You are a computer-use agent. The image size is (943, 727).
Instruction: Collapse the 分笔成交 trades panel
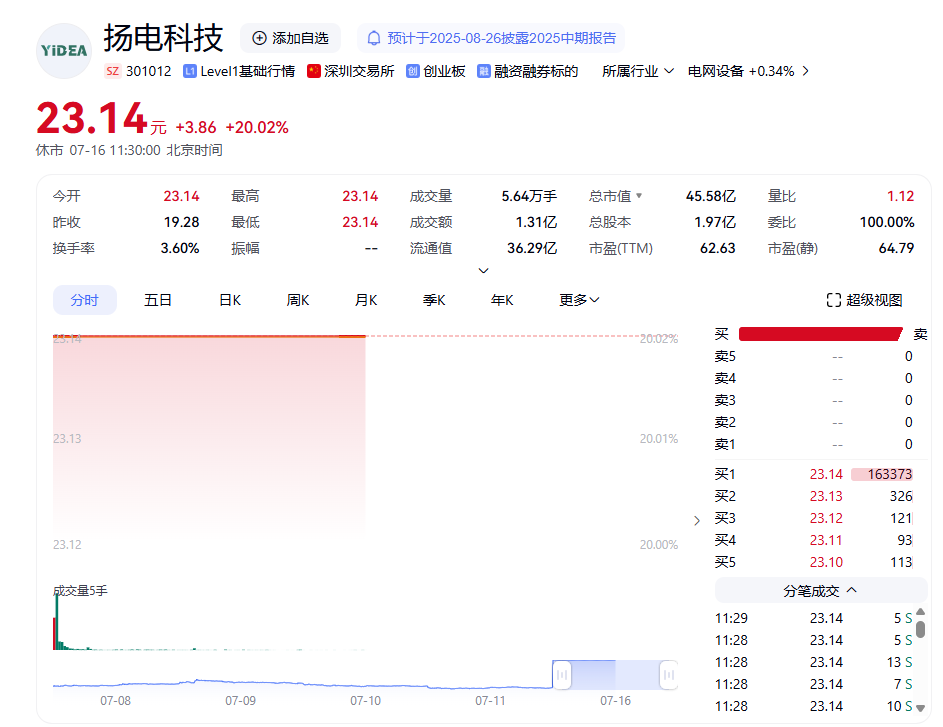(x=821, y=590)
